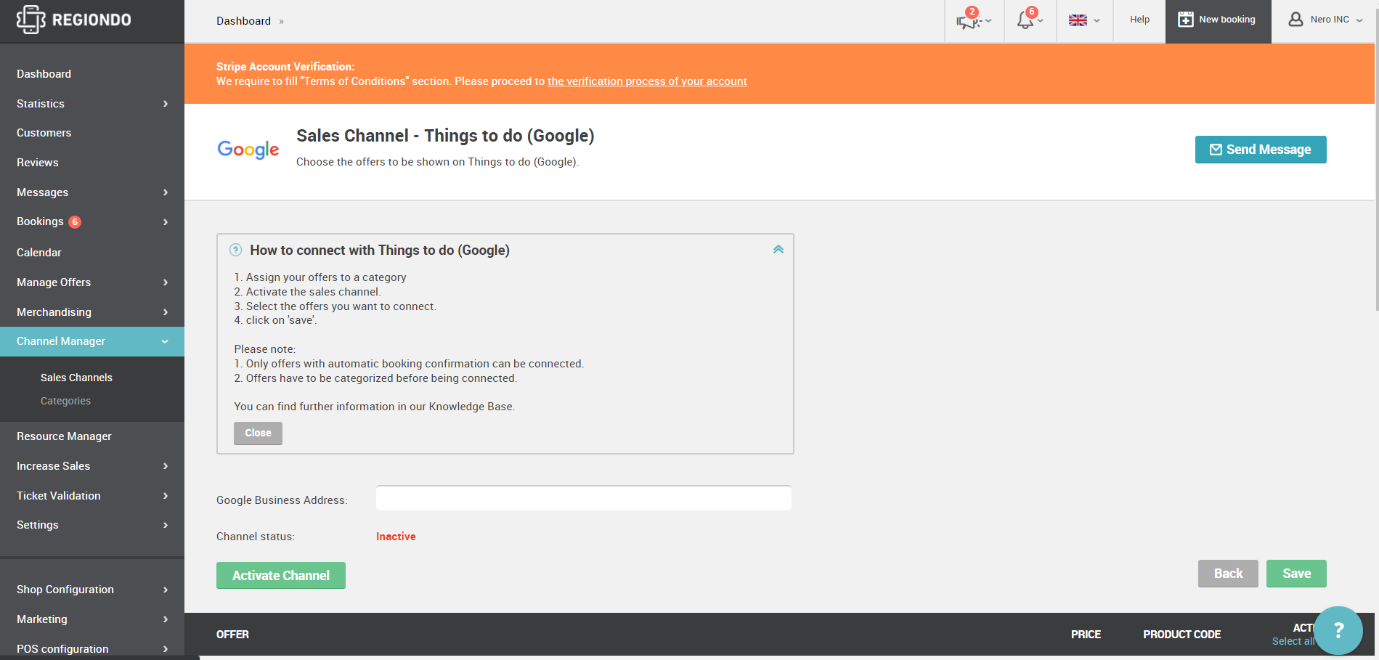1379x660 pixels.
Task: Click the Regiondo logo
Action: (74, 20)
